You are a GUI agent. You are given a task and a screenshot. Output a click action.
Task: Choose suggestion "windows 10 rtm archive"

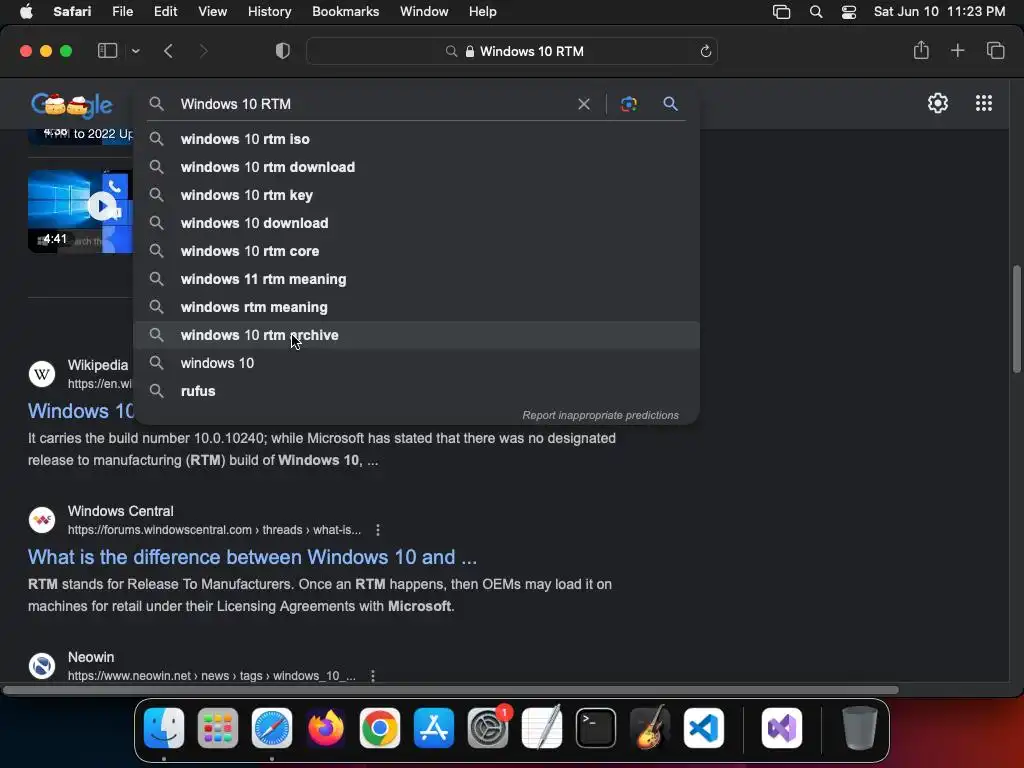416,336
